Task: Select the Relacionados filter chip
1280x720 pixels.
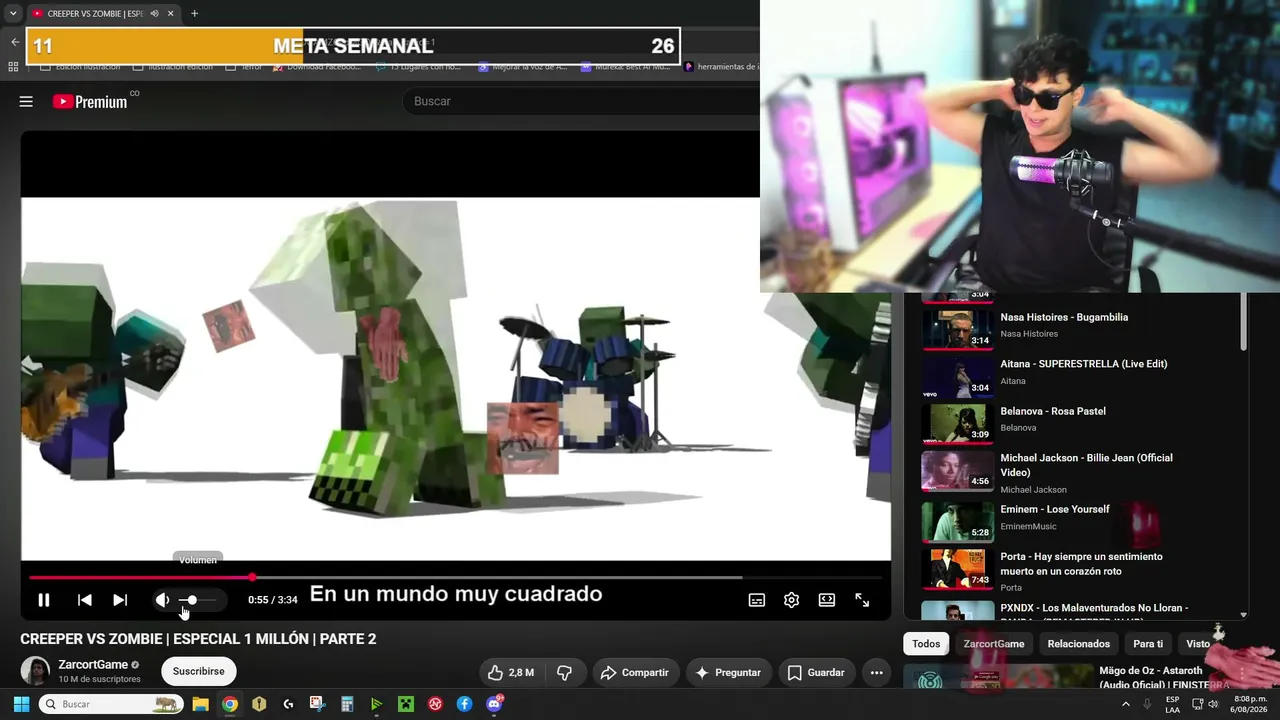Action: [1079, 644]
